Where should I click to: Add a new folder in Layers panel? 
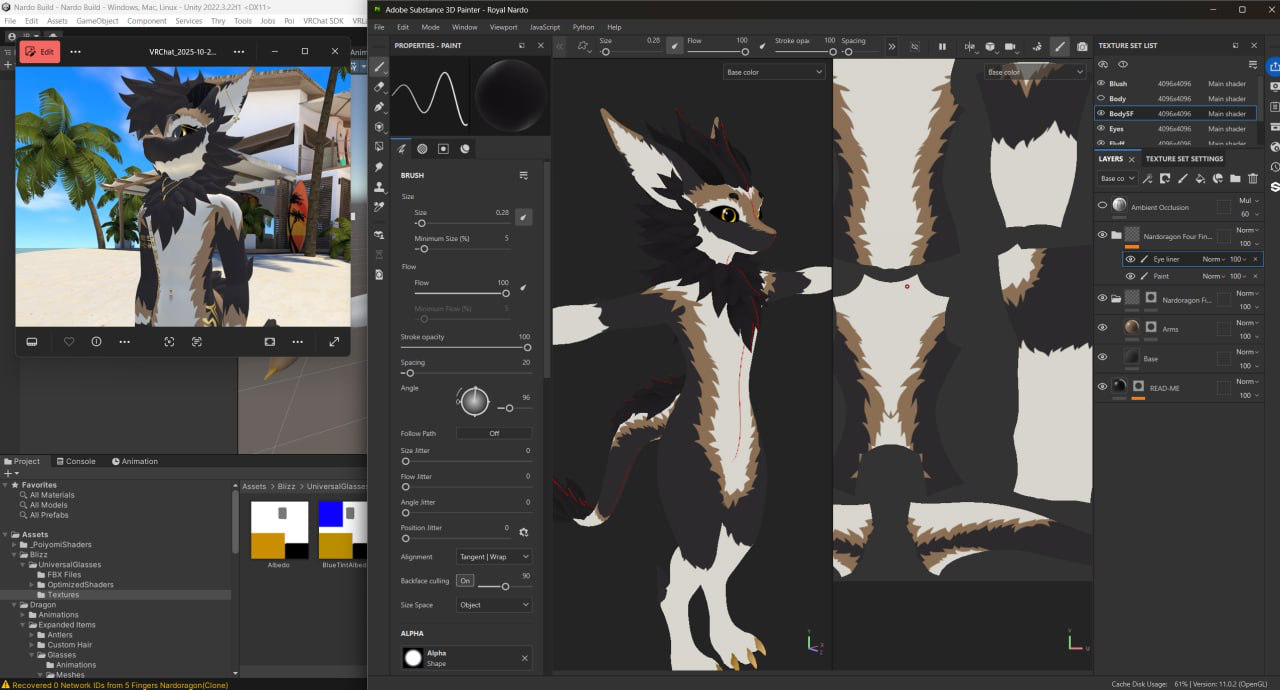(x=1235, y=179)
